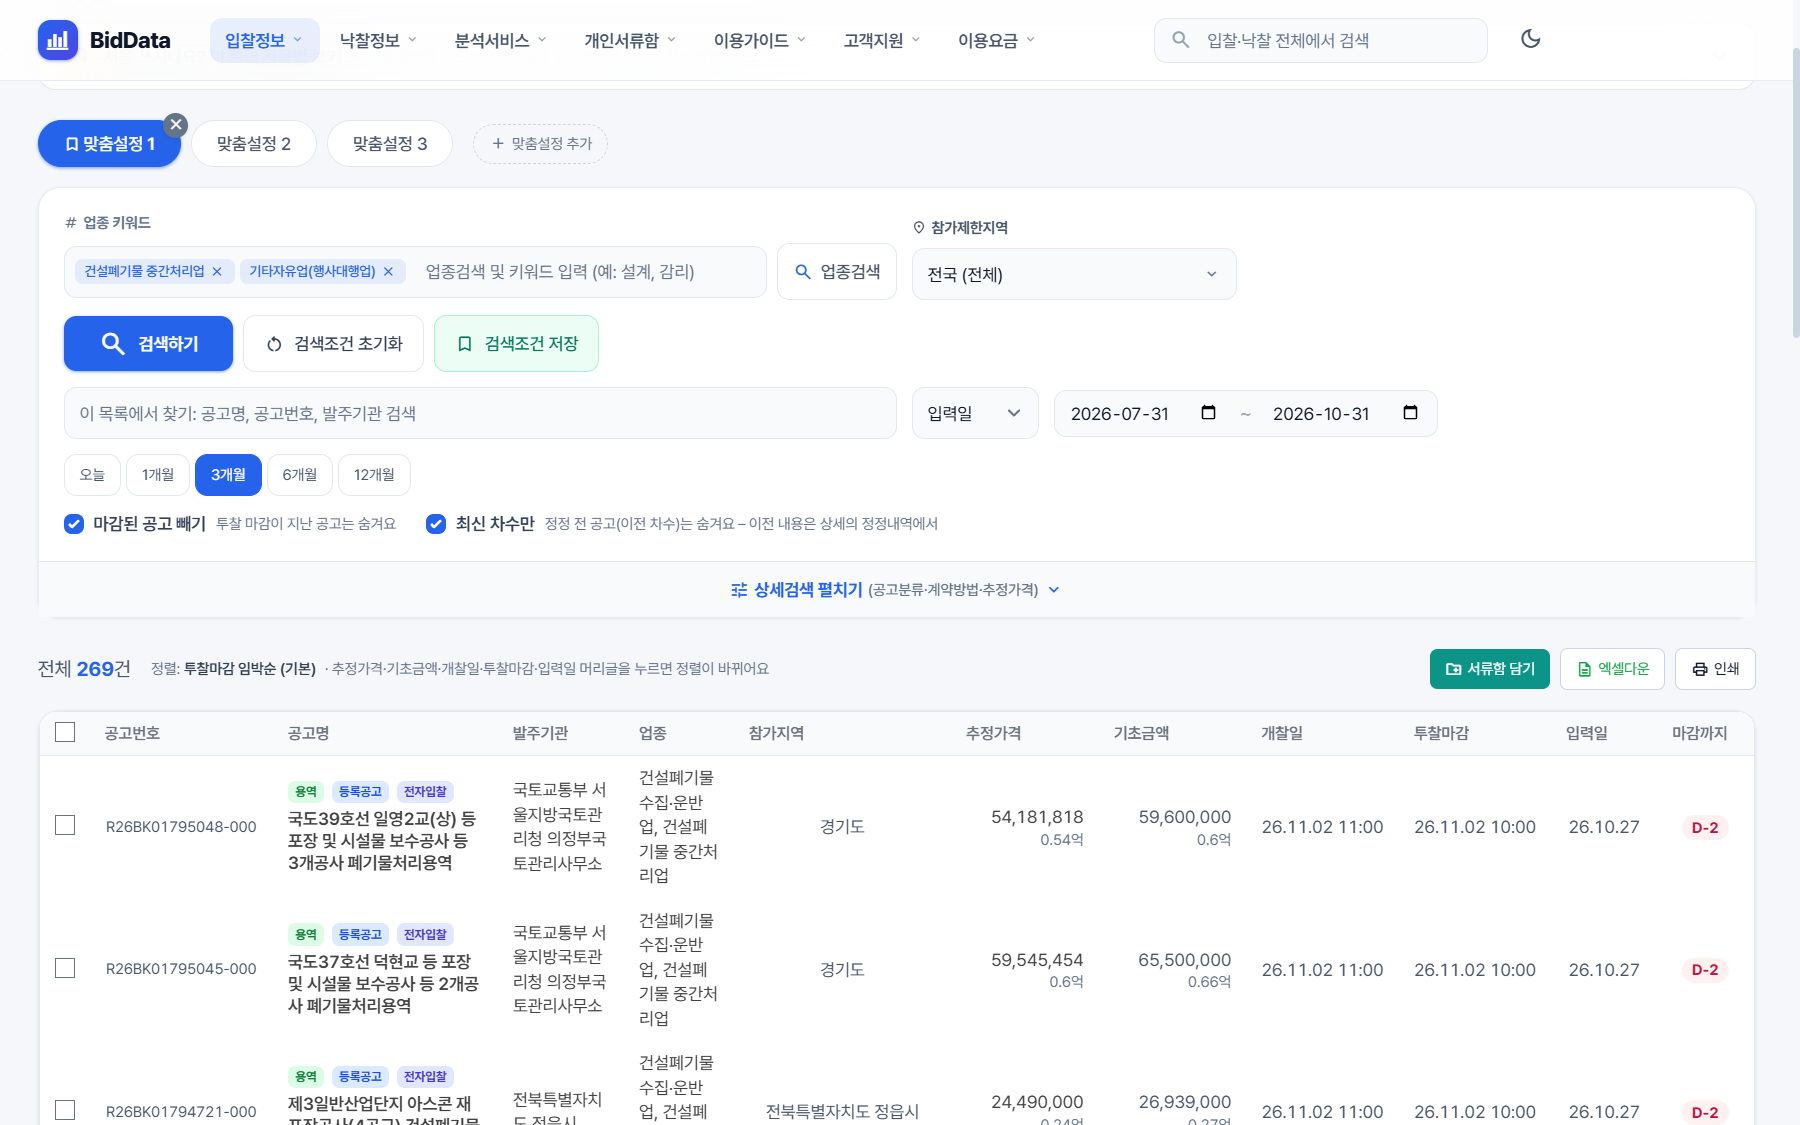Image resolution: width=1800 pixels, height=1125 pixels.
Task: Select 1개월 period filter
Action: [158, 475]
